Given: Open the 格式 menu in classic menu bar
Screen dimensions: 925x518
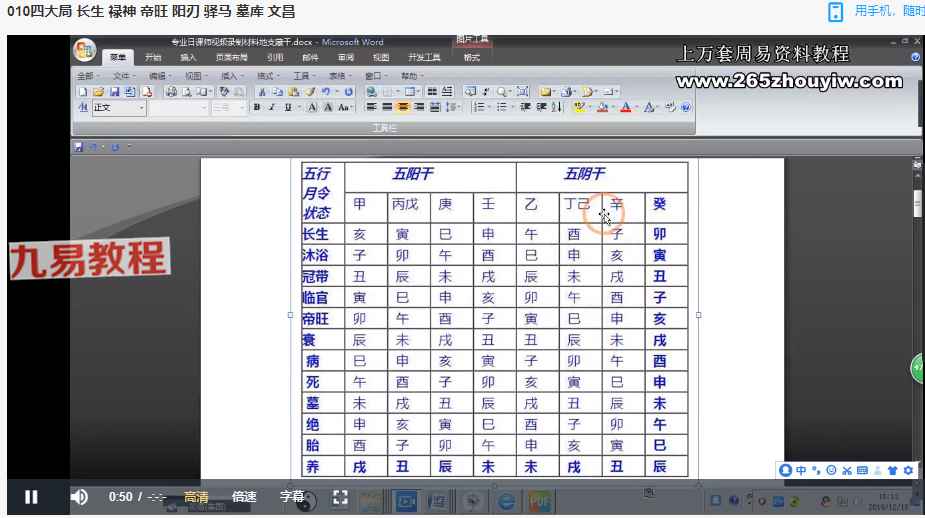Looking at the screenshot, I should (268, 76).
